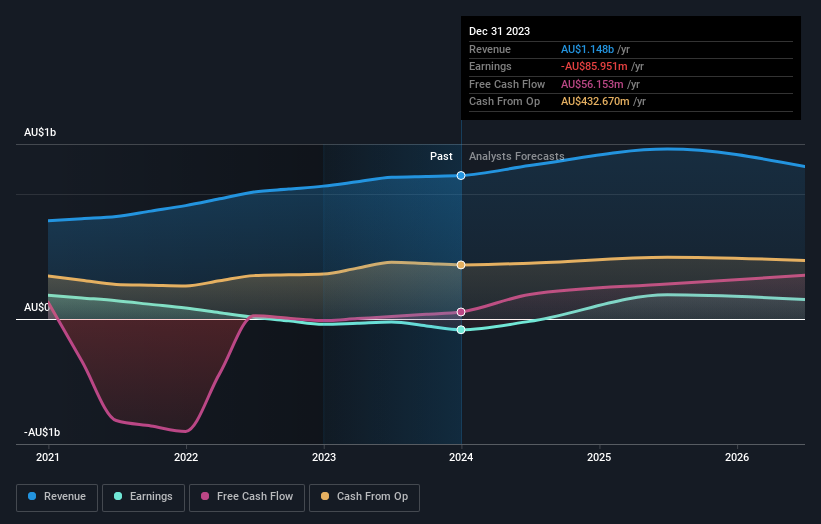Click the AU$432.670m cash from op value

click(595, 102)
